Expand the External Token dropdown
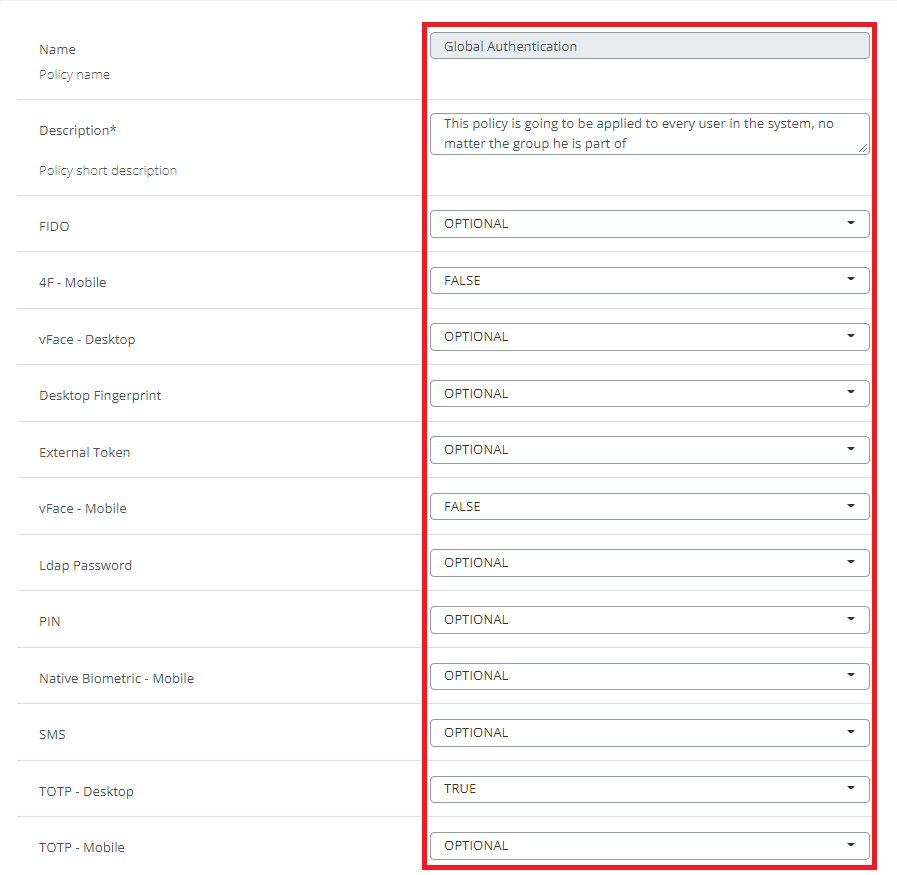Screen dimensions: 897x875 pyautogui.click(x=649, y=450)
